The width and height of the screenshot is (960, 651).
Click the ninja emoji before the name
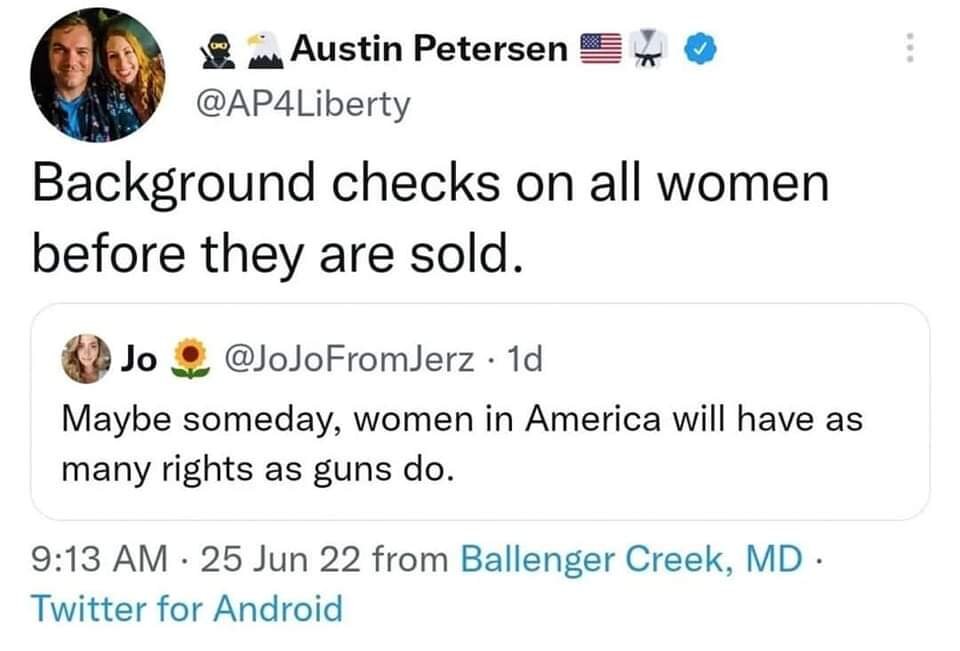(x=218, y=48)
